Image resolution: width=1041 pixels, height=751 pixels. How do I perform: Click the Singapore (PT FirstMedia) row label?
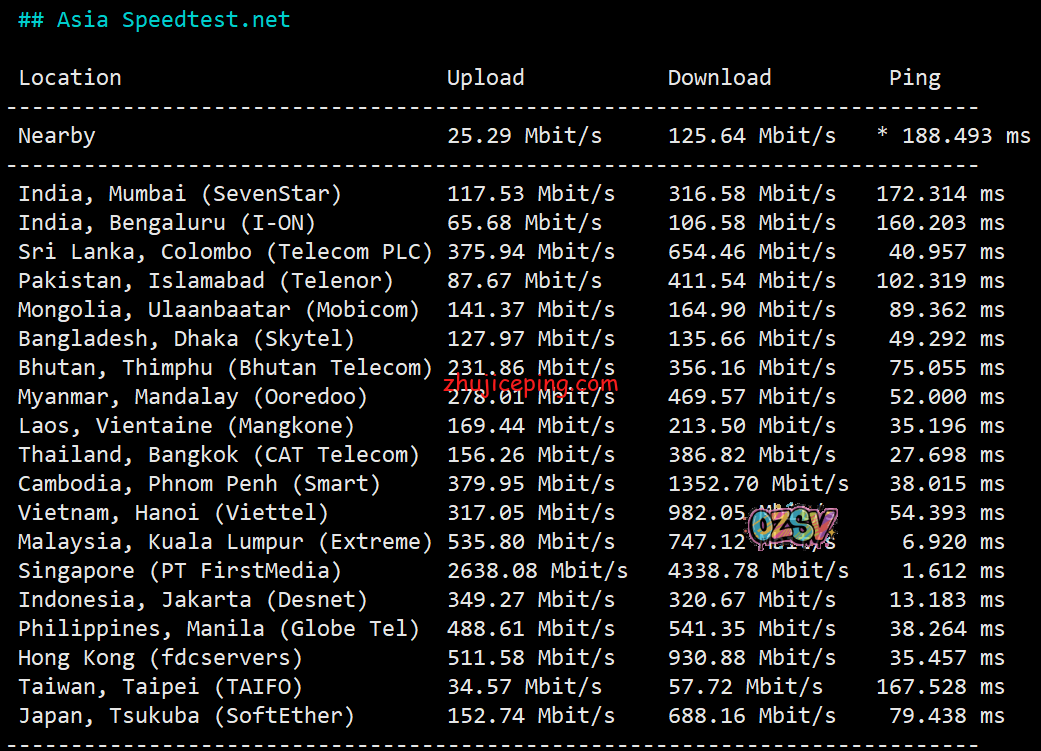180,571
